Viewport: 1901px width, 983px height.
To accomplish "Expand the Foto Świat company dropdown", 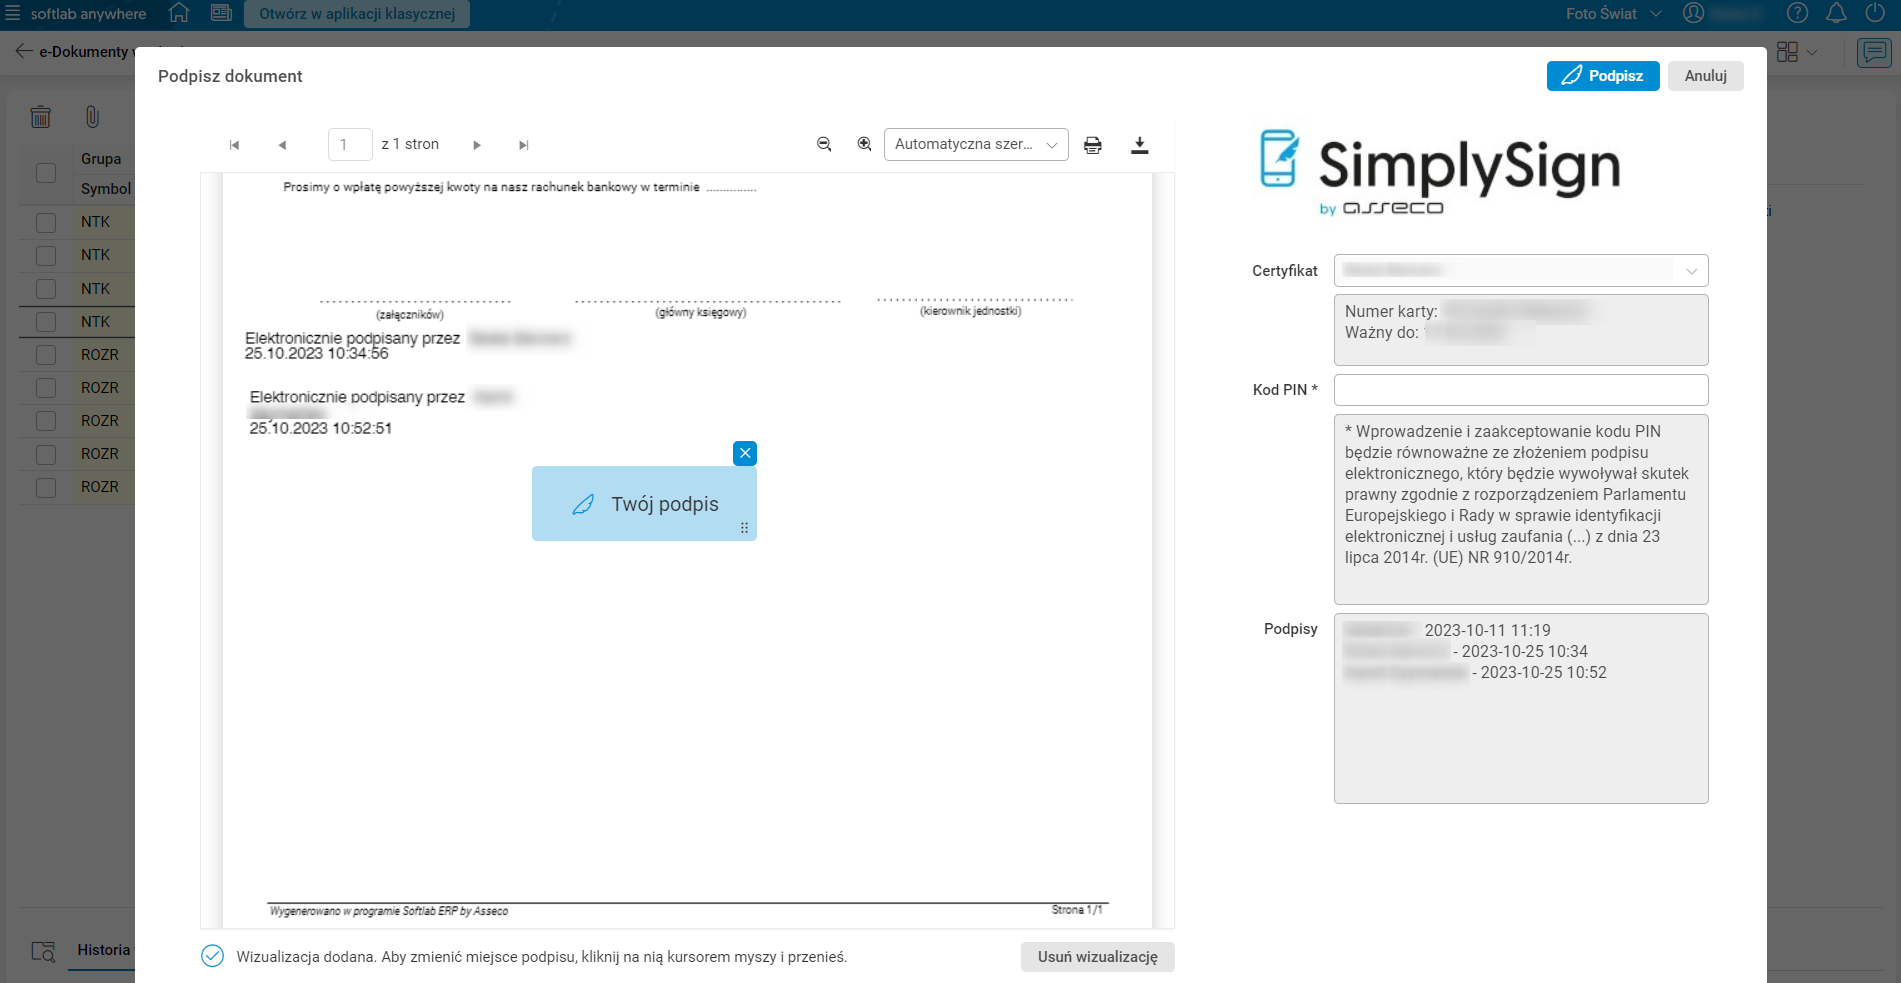I will tap(1656, 14).
